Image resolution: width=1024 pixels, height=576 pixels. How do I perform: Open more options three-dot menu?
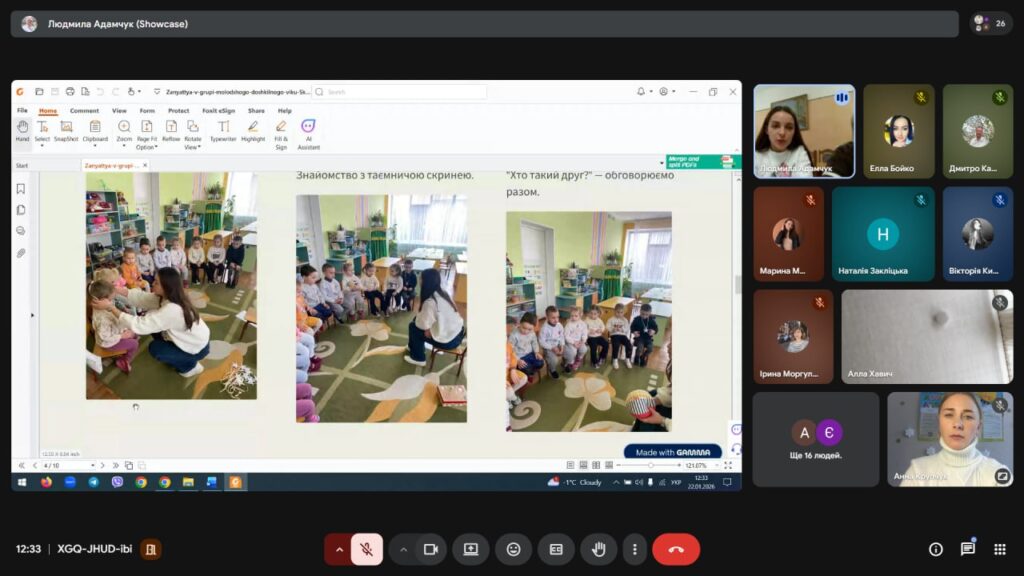click(634, 549)
